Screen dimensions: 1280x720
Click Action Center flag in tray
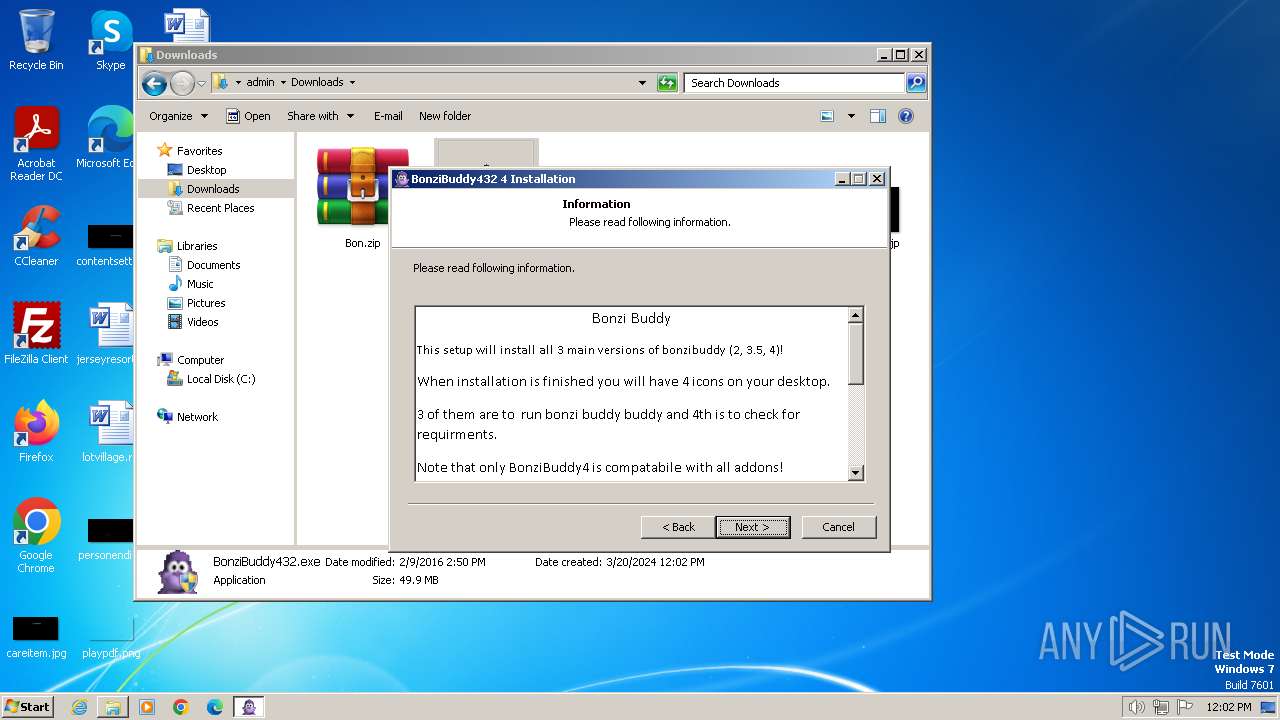1184,707
